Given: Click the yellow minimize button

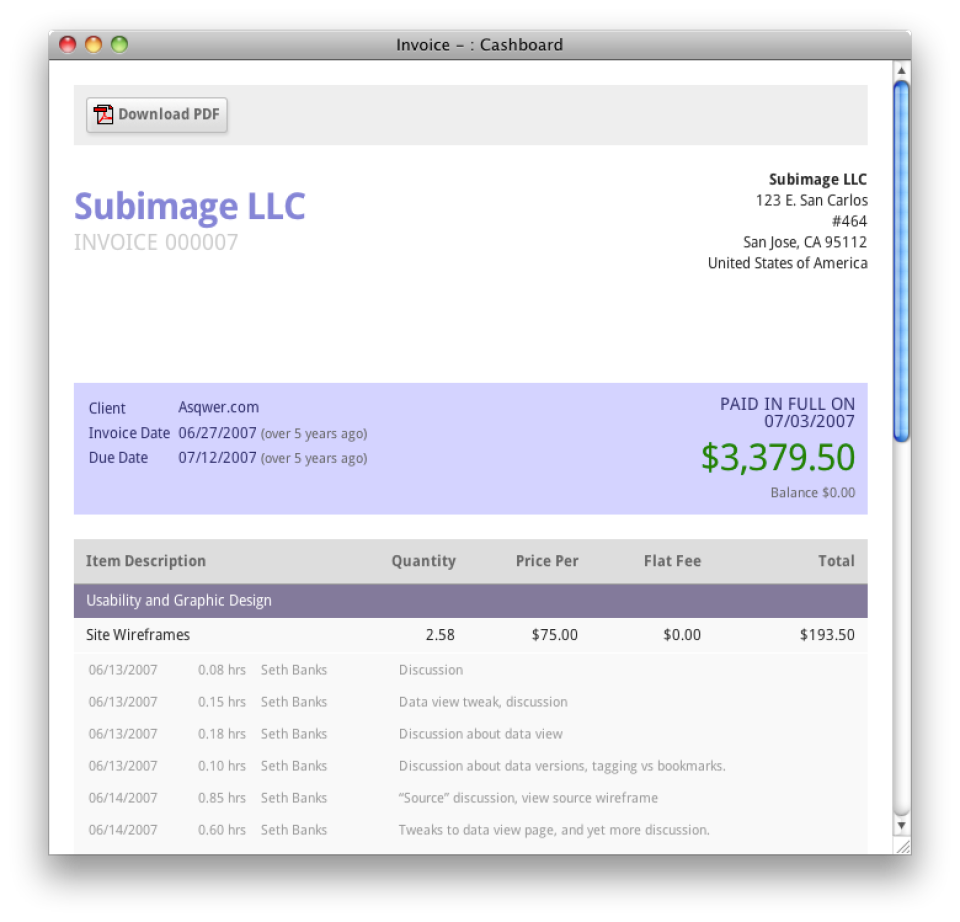Looking at the screenshot, I should coord(93,44).
